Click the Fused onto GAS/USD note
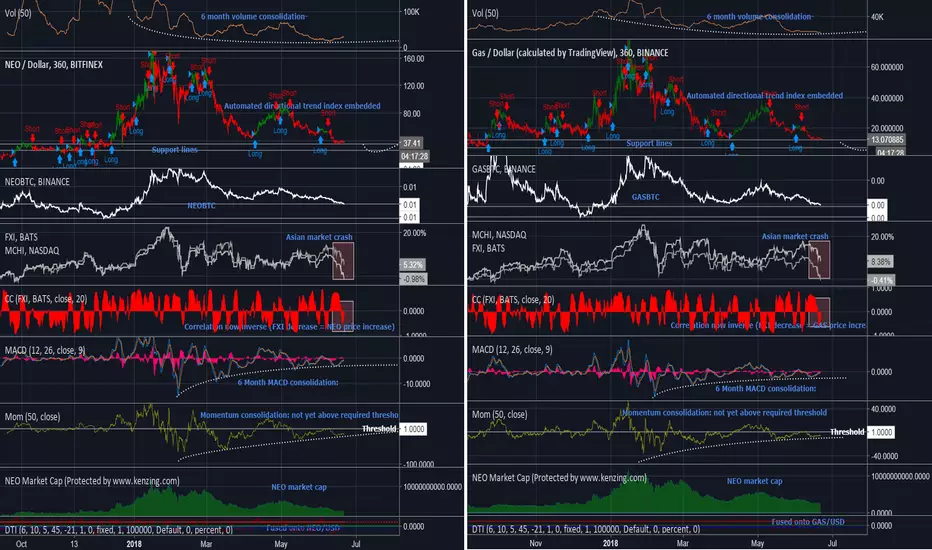Image resolution: width=932 pixels, height=550 pixels. click(x=808, y=521)
